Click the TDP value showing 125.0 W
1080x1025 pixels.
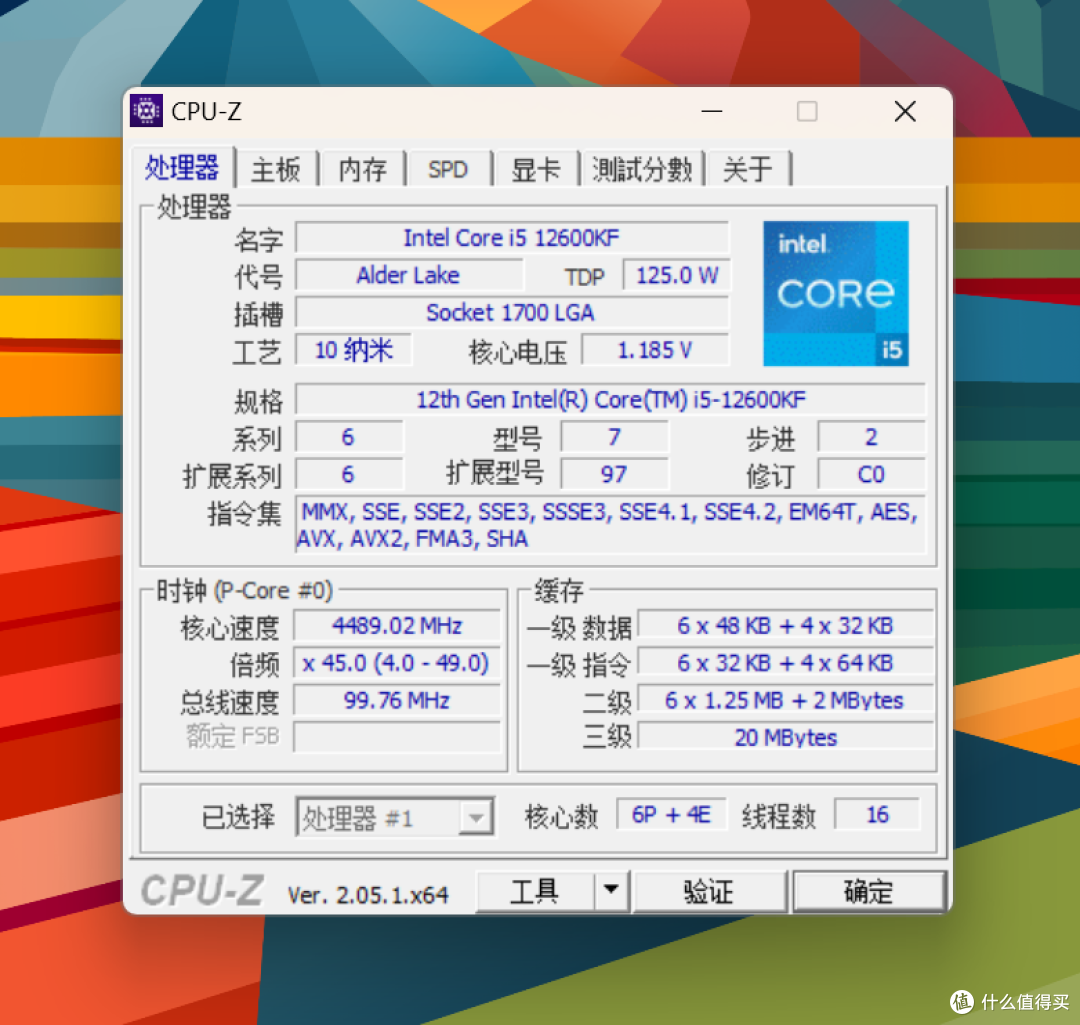[x=676, y=275]
